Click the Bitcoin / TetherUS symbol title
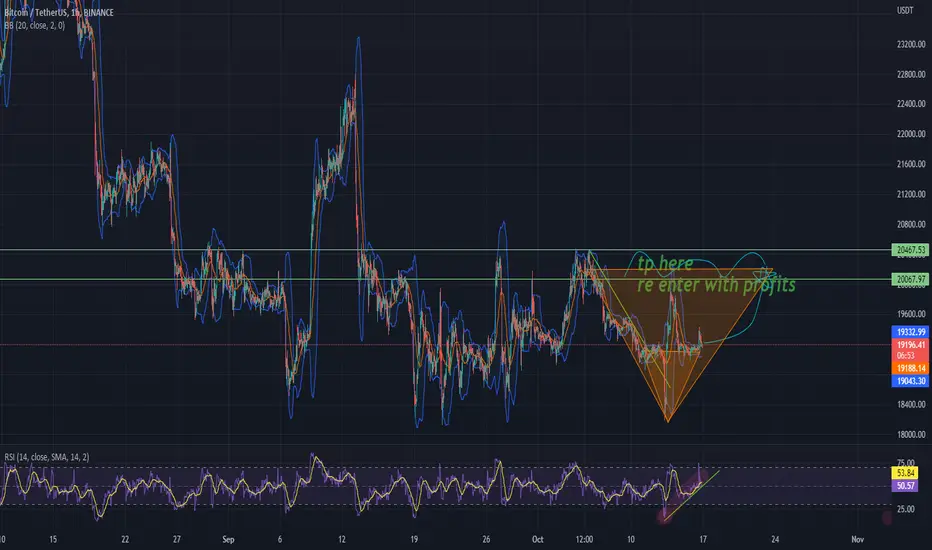932x550 pixels. 59,12
